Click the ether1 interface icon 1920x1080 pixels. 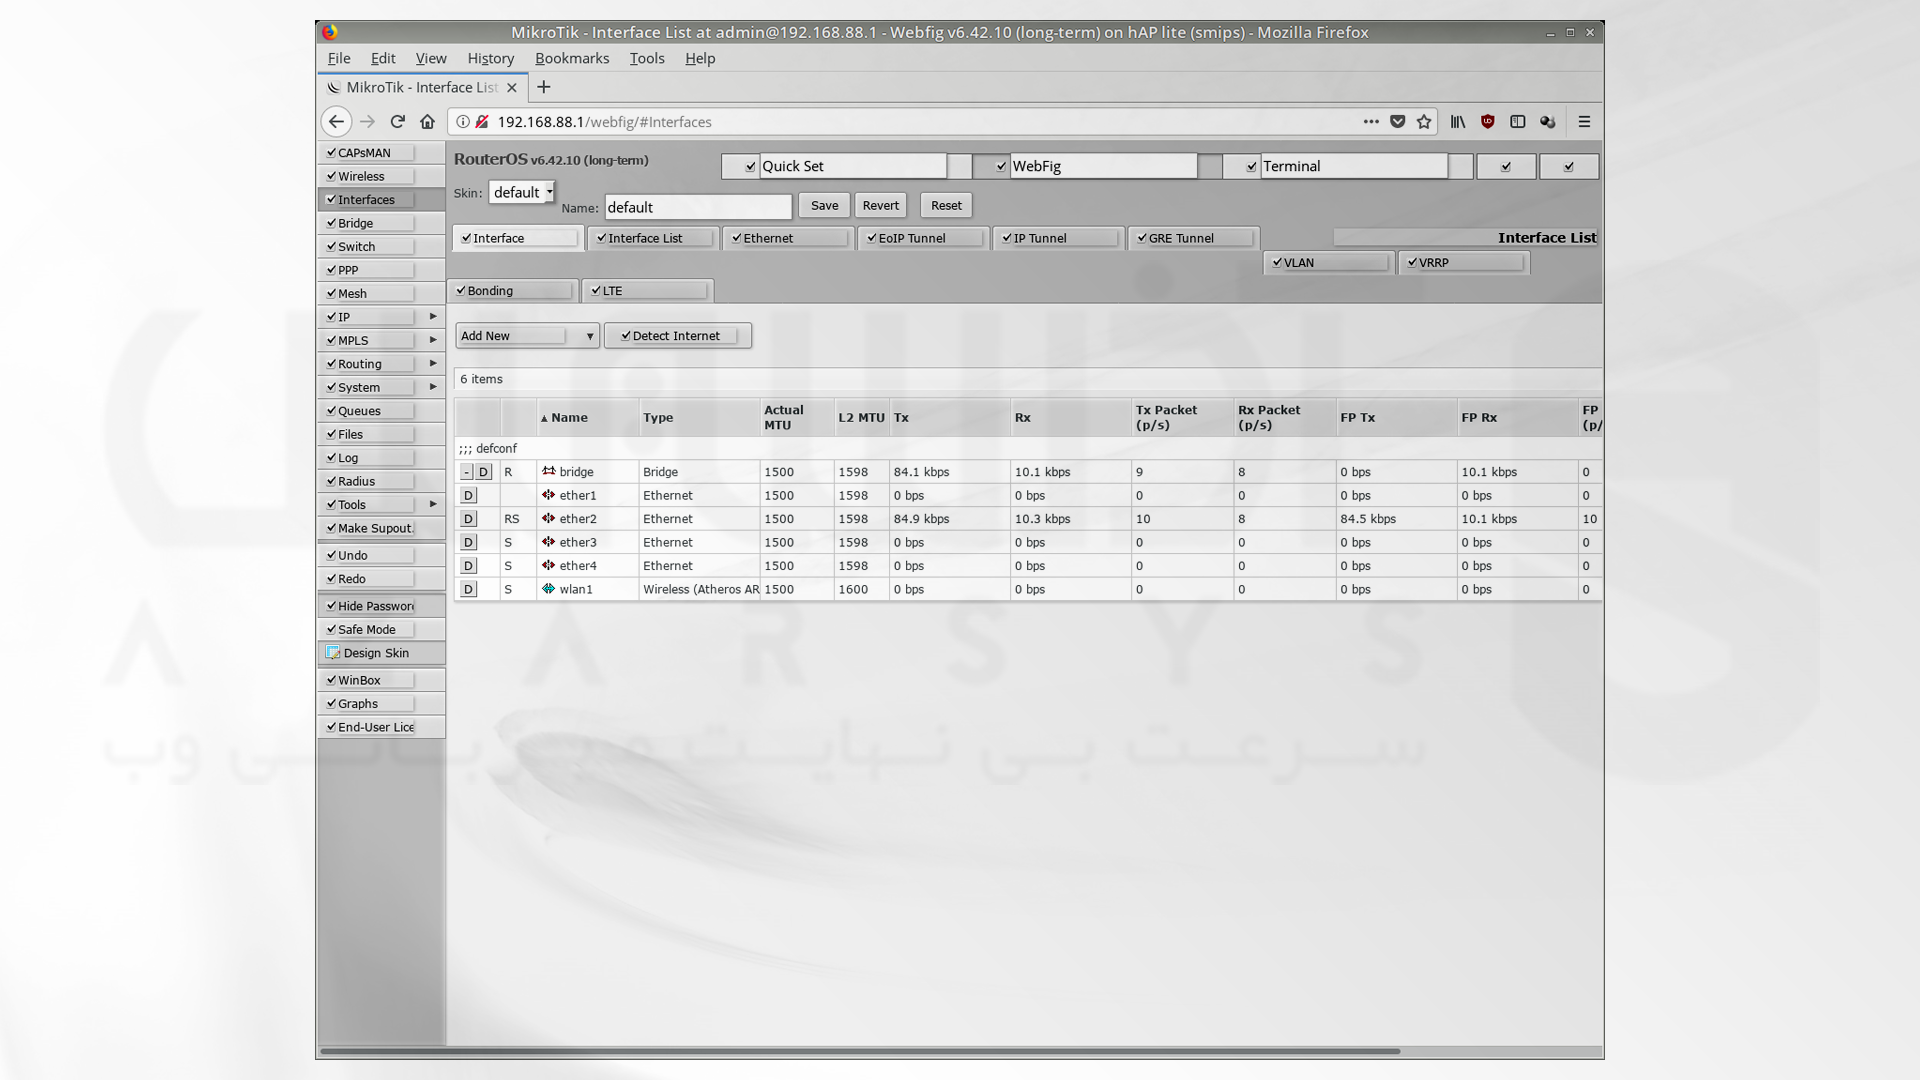548,495
